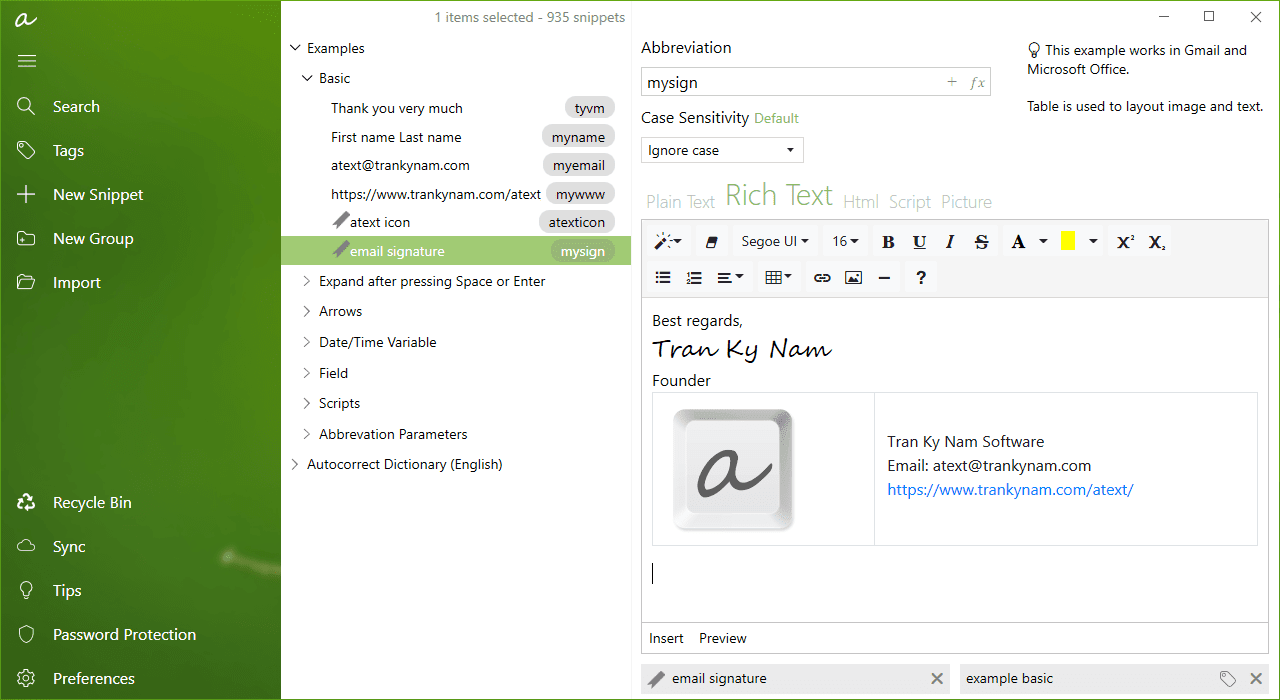Open the font color dropdown arrow
This screenshot has width=1280, height=700.
[x=1043, y=241]
